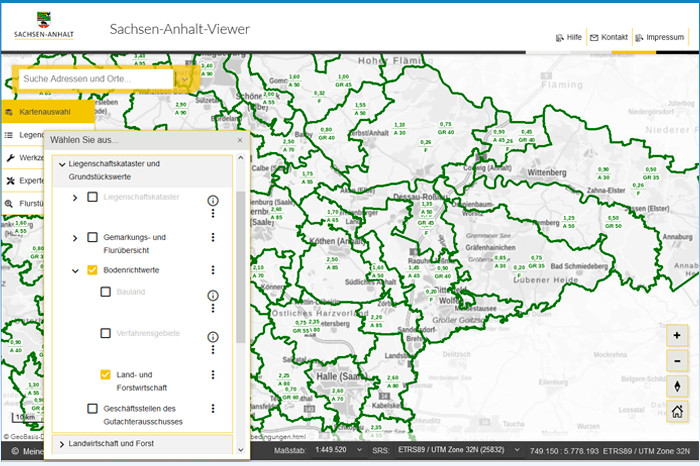Uncheck the Bodenrichtwerte layer checkbox
This screenshot has height=466, width=700.
click(x=92, y=270)
